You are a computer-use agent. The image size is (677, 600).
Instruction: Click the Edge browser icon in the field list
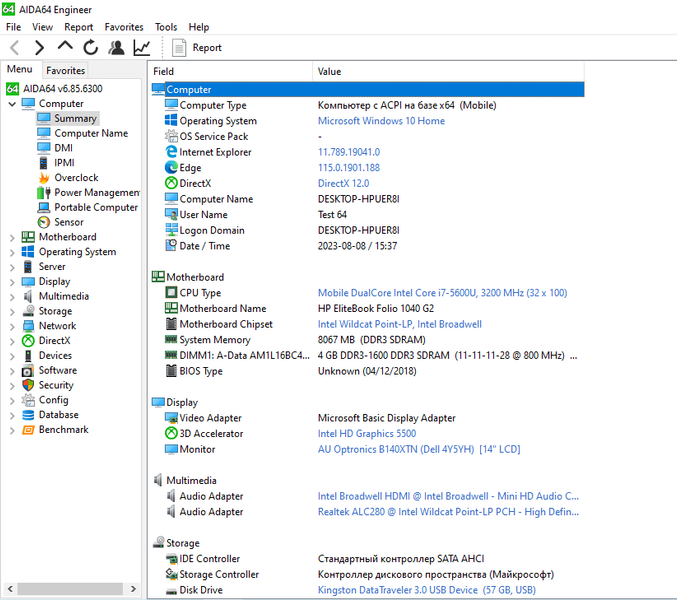click(171, 167)
